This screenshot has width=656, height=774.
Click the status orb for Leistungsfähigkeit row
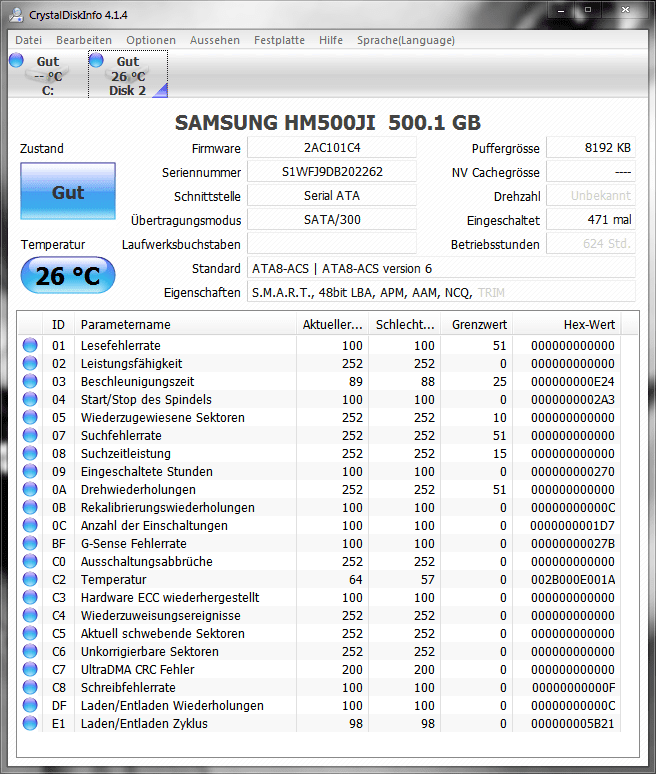30,363
